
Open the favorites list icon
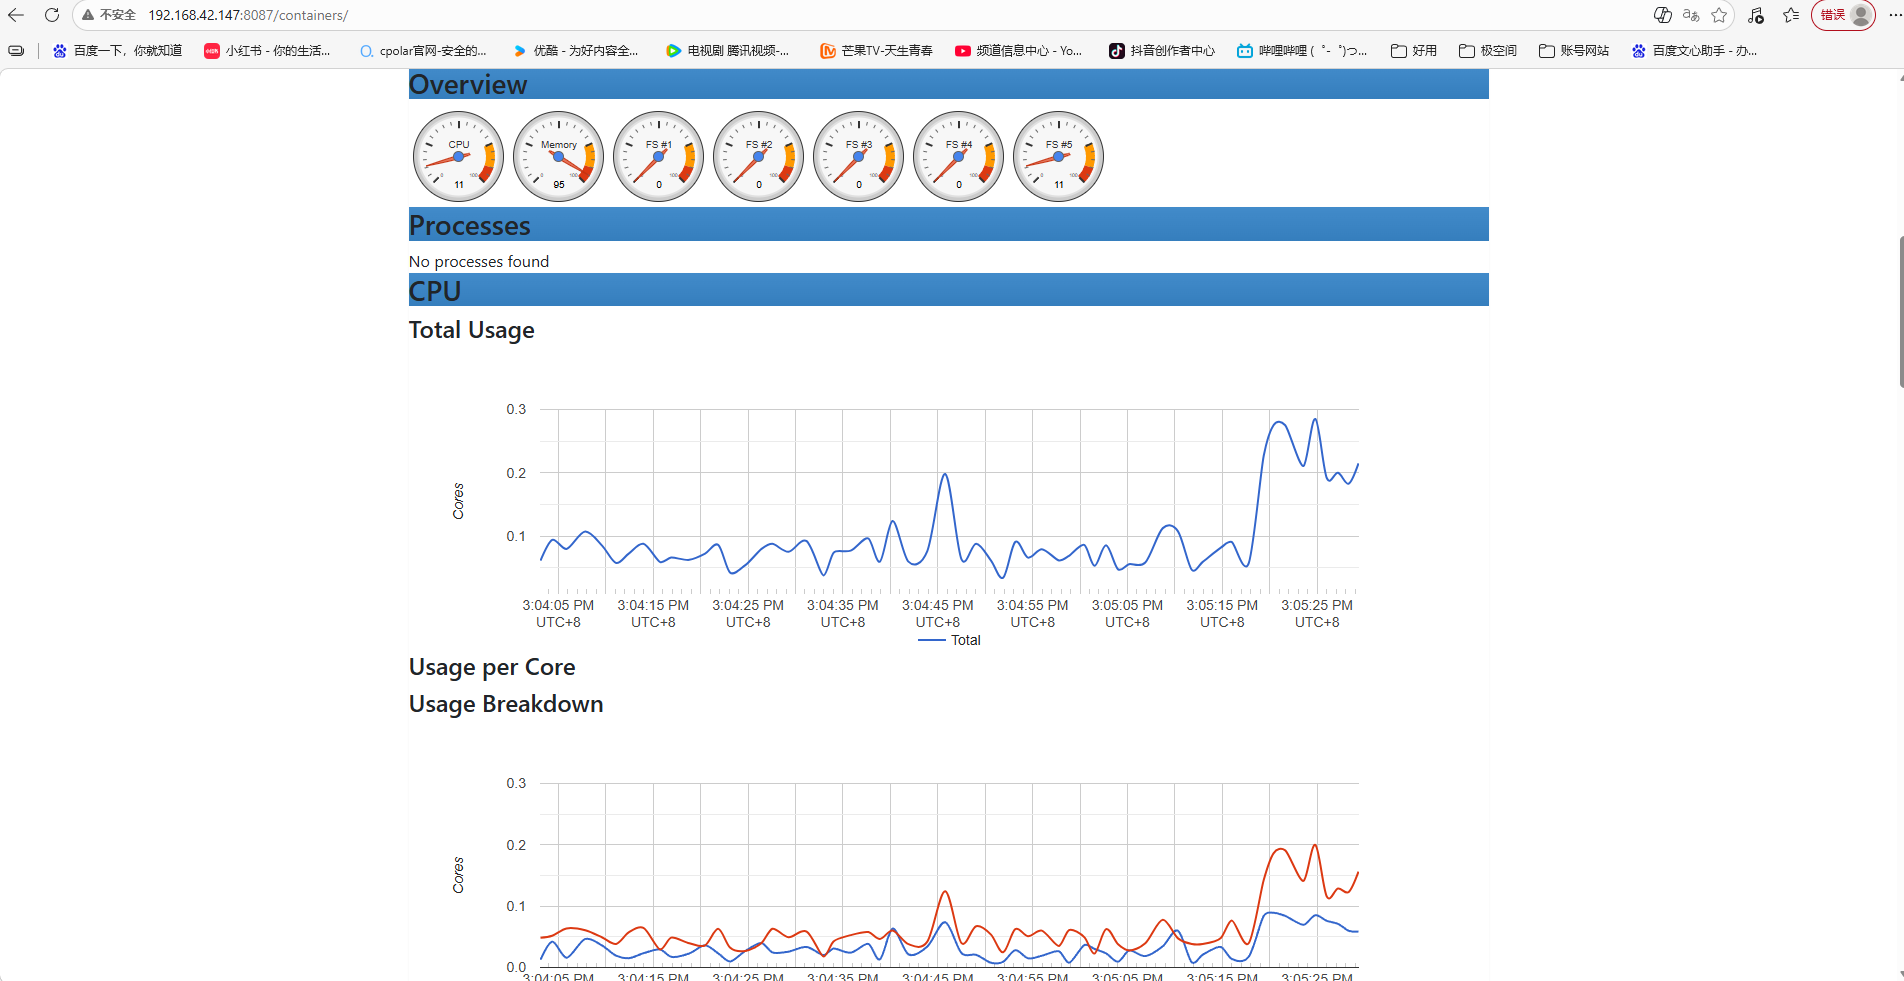click(x=1791, y=15)
